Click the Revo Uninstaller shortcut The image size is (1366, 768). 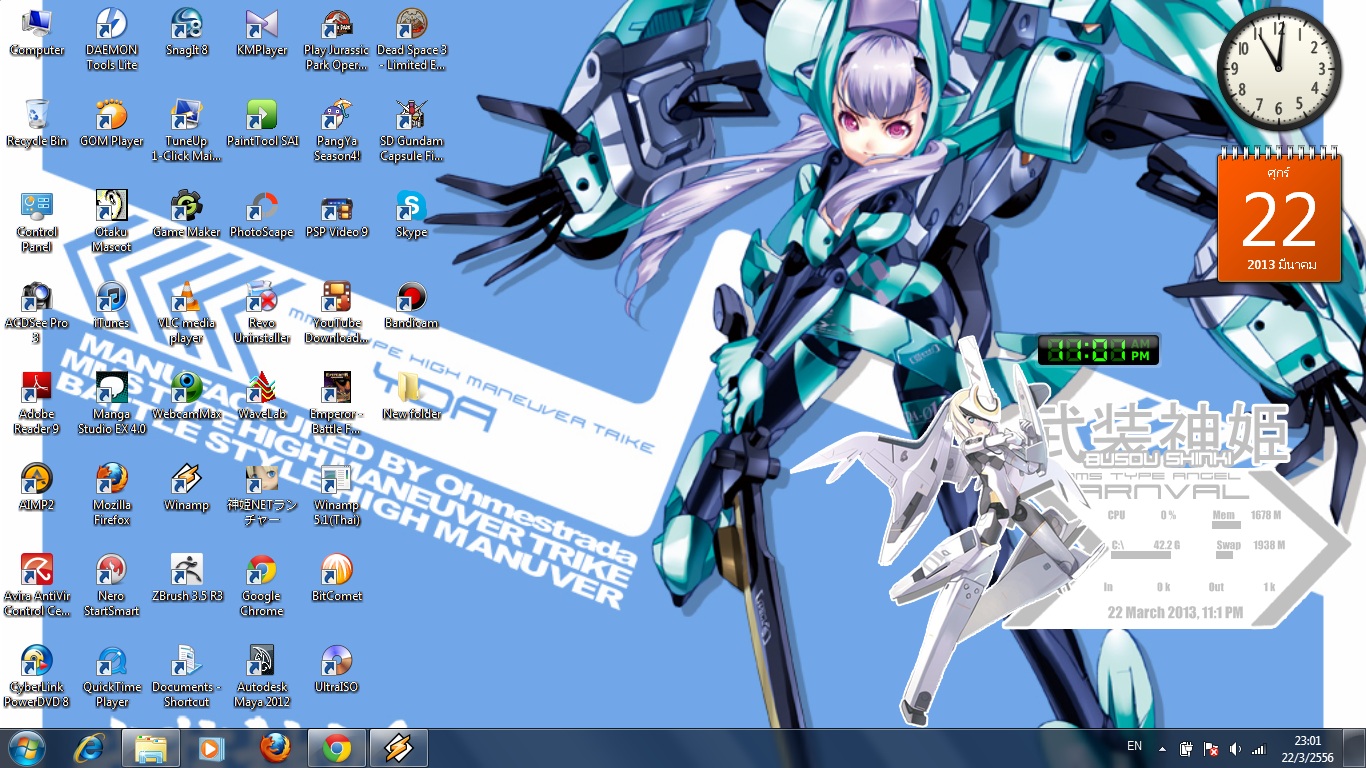click(262, 313)
